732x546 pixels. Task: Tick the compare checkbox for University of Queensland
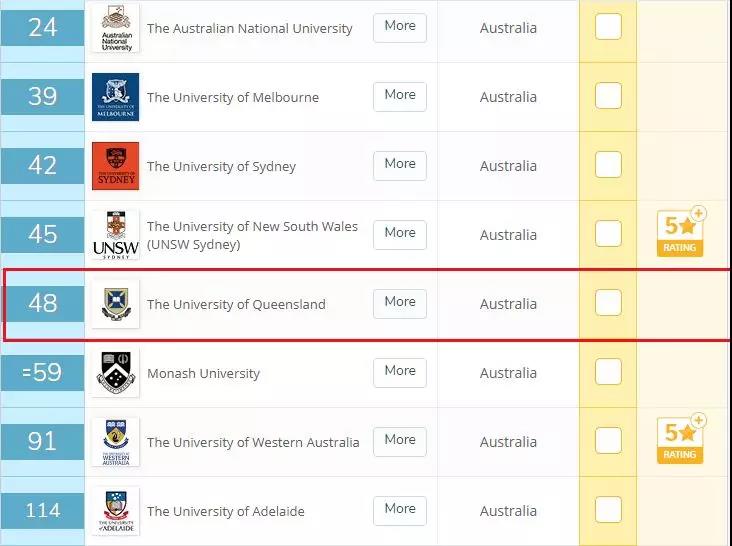tap(608, 302)
